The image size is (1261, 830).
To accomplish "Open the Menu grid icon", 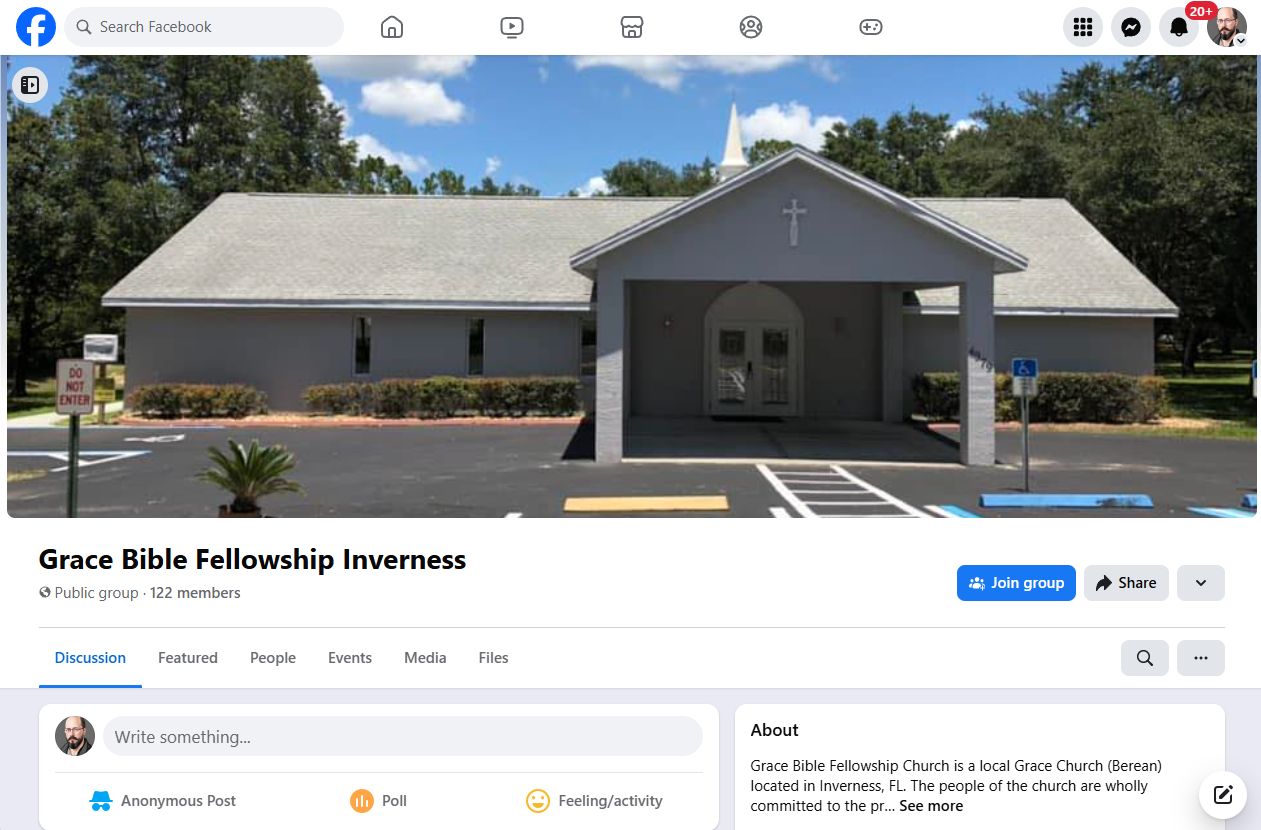I will click(1083, 27).
